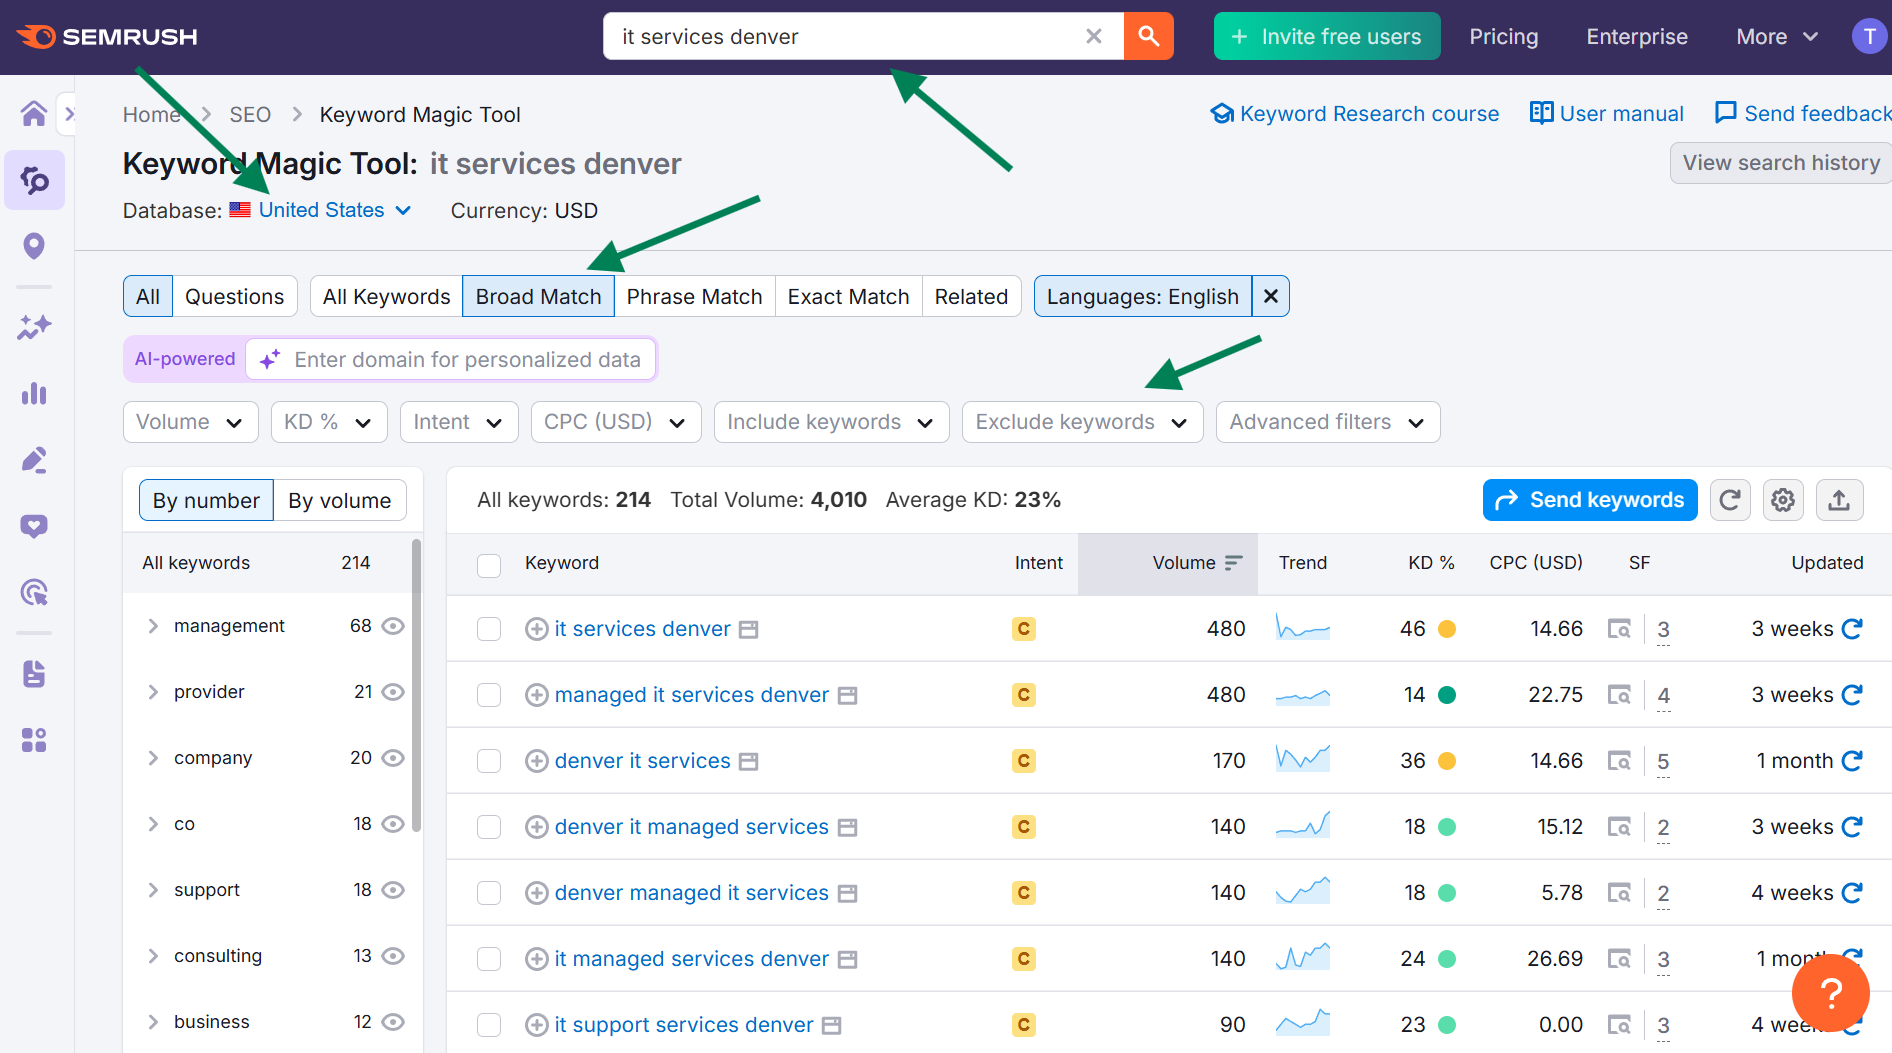Click the Send keywords button
This screenshot has width=1892, height=1053.
point(1589,500)
